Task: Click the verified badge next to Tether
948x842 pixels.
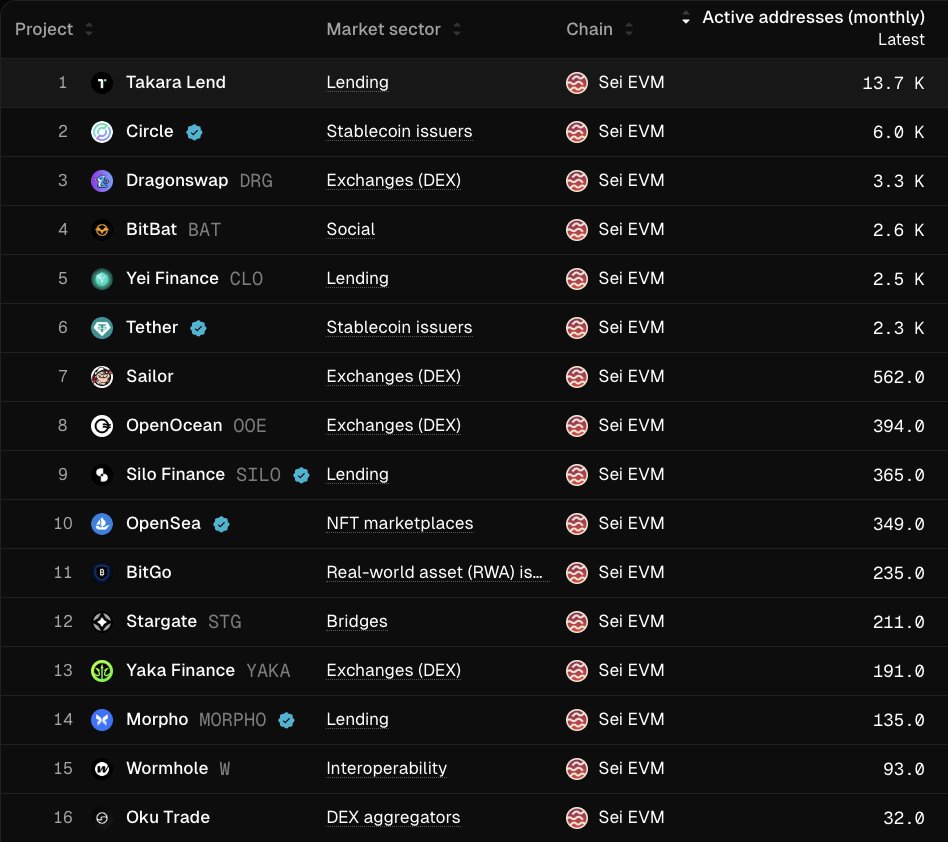Action: click(198, 328)
